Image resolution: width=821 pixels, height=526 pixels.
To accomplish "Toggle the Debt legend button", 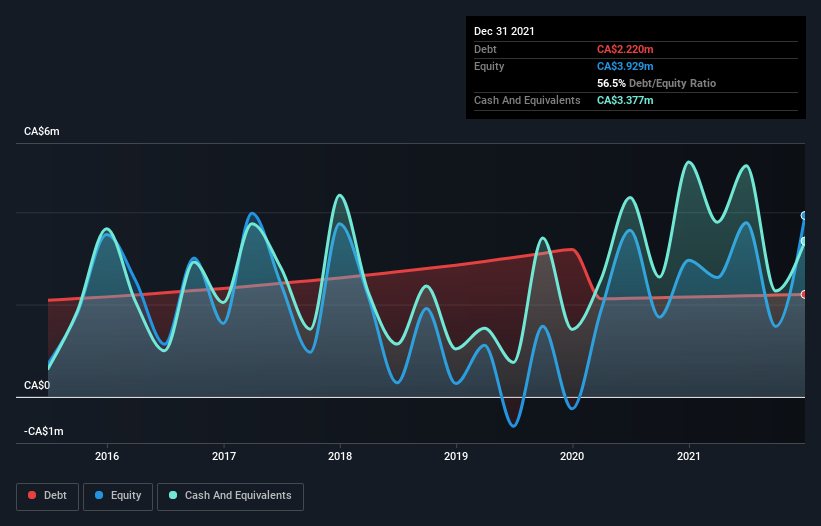I will pyautogui.click(x=47, y=496).
